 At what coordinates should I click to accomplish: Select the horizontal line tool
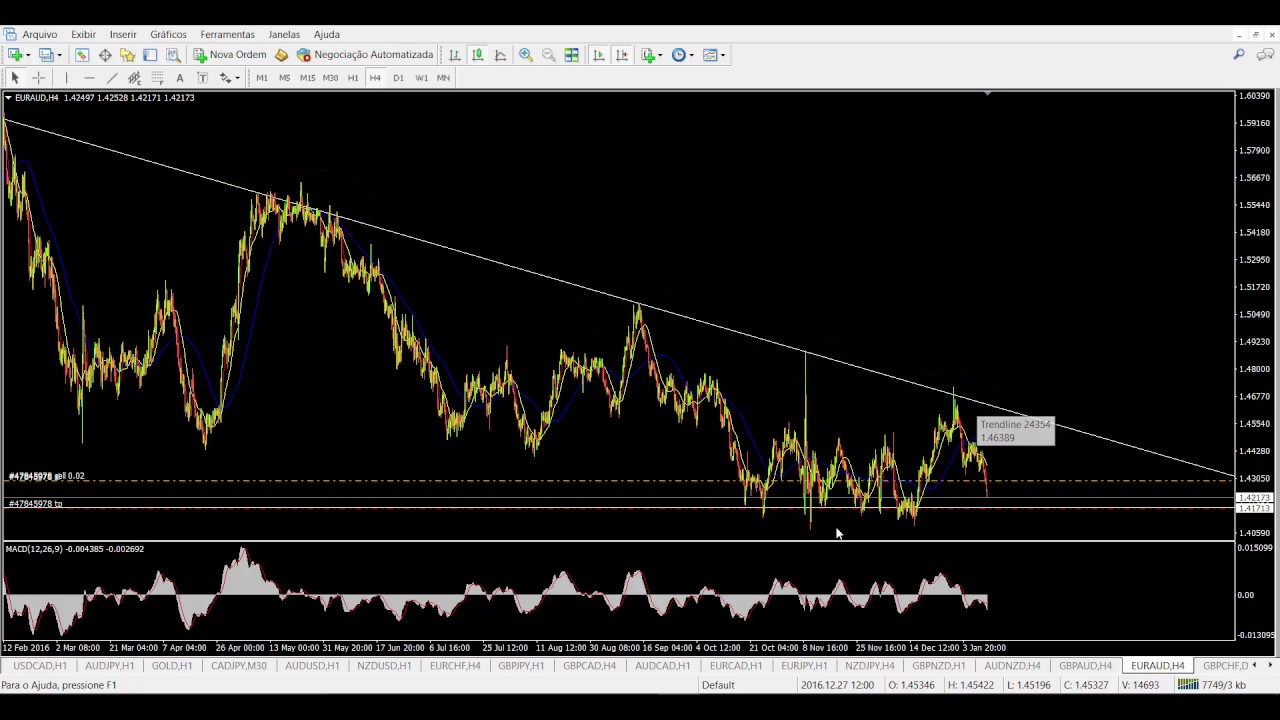[89, 78]
